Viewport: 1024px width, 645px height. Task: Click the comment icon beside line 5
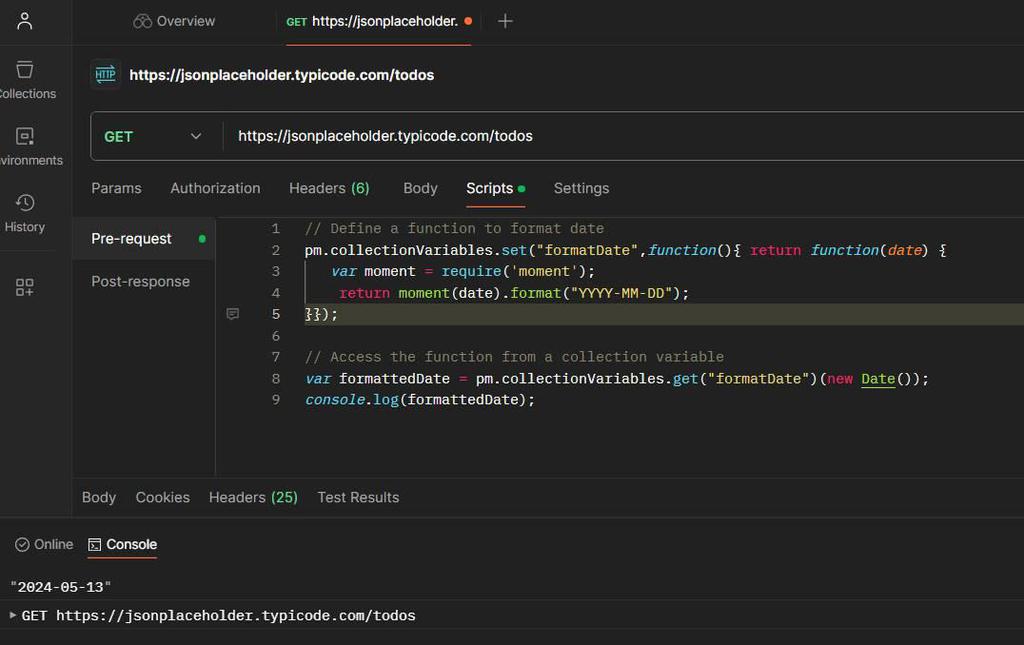coord(233,314)
